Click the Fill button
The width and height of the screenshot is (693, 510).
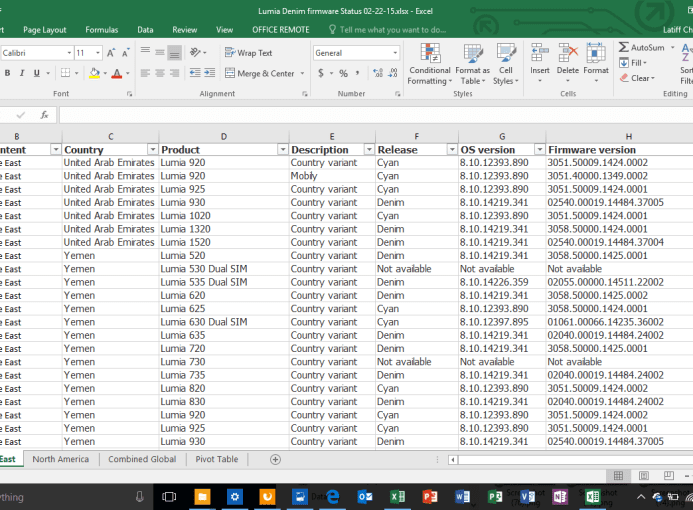click(632, 63)
